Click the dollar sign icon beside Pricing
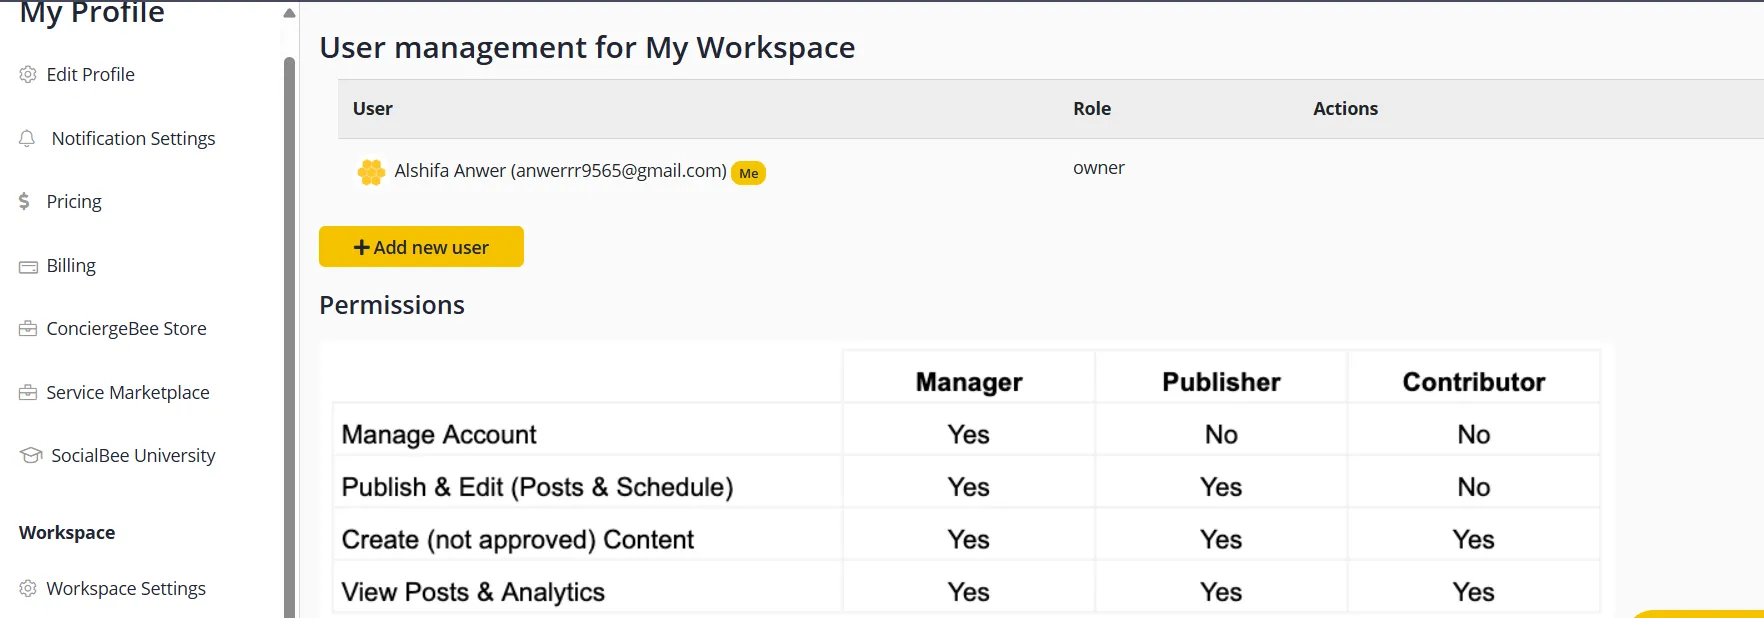This screenshot has height=618, width=1764. coord(25,202)
